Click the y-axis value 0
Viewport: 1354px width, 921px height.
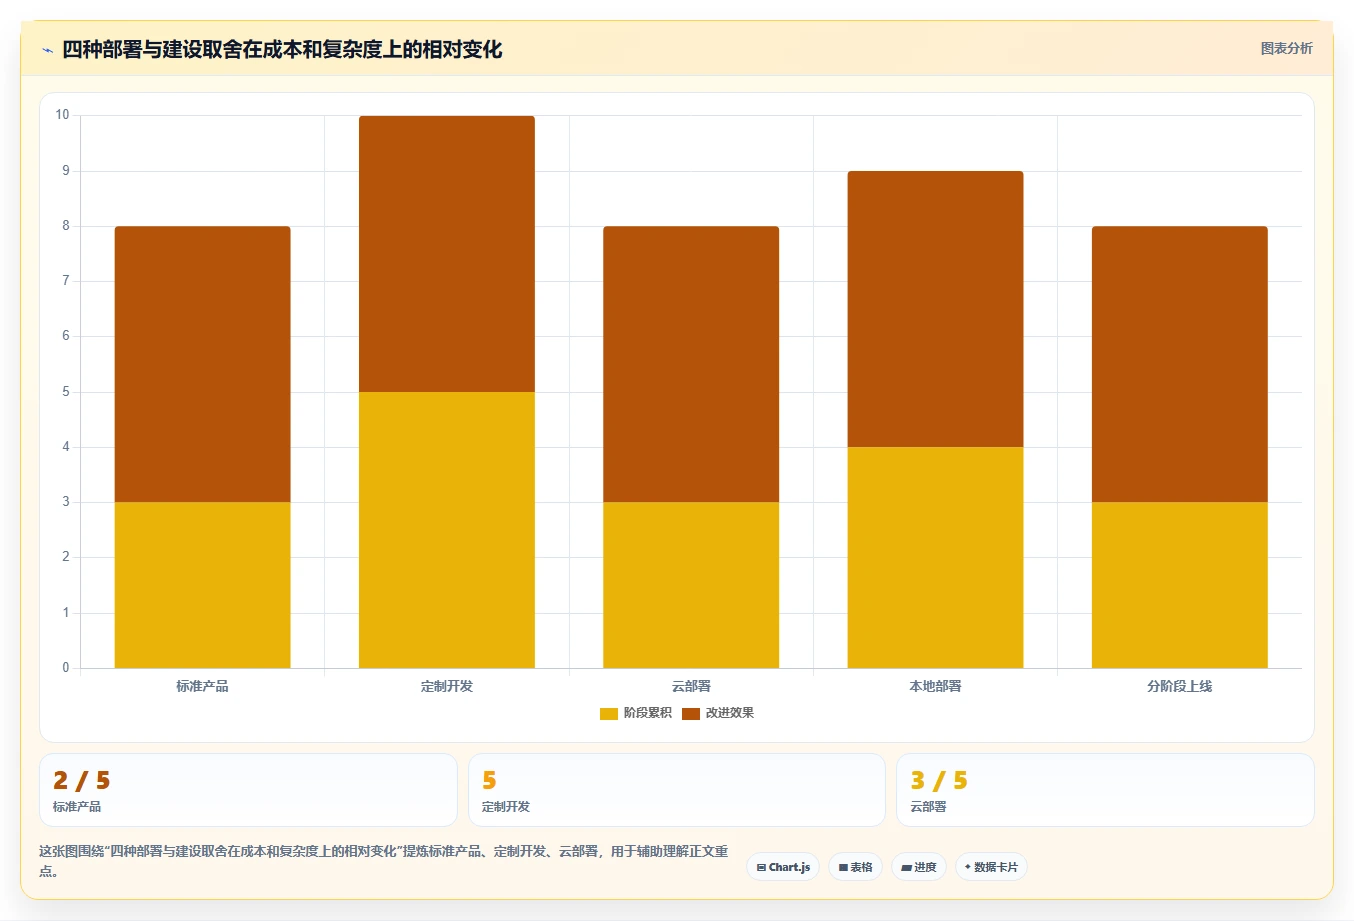[x=66, y=668]
